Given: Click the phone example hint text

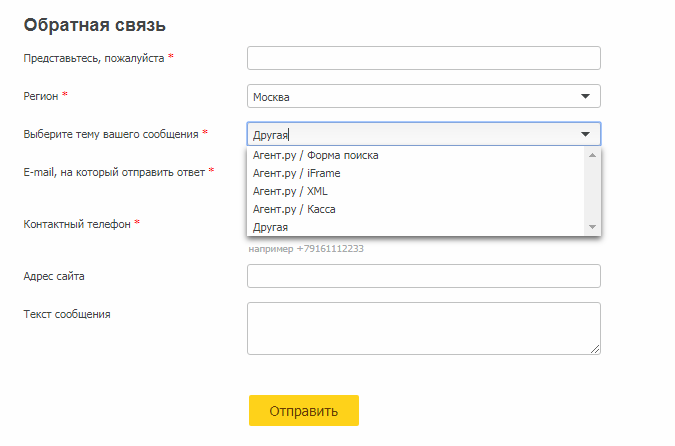Looking at the screenshot, I should (306, 249).
